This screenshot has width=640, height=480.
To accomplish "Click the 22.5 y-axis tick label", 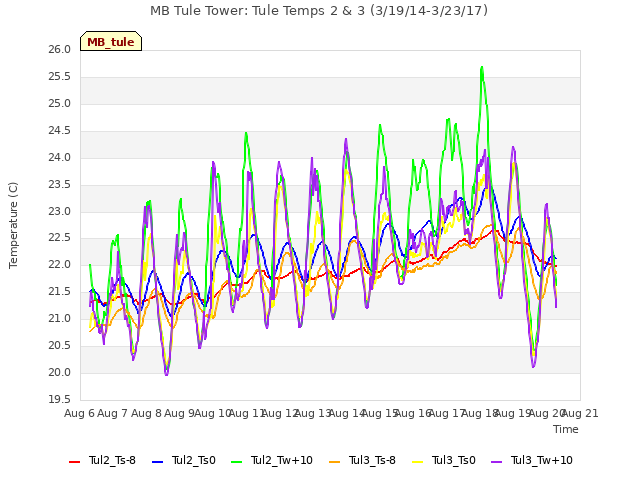I will (x=60, y=238).
